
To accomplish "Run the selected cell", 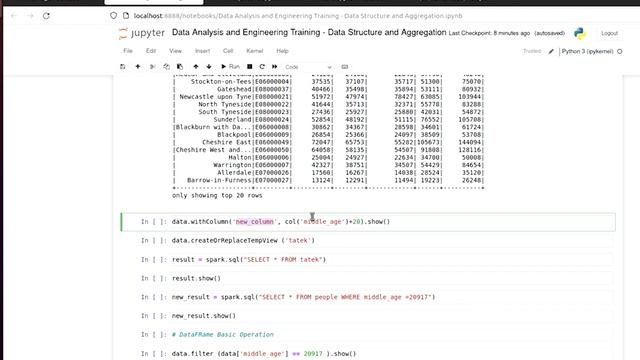I will [x=230, y=67].
